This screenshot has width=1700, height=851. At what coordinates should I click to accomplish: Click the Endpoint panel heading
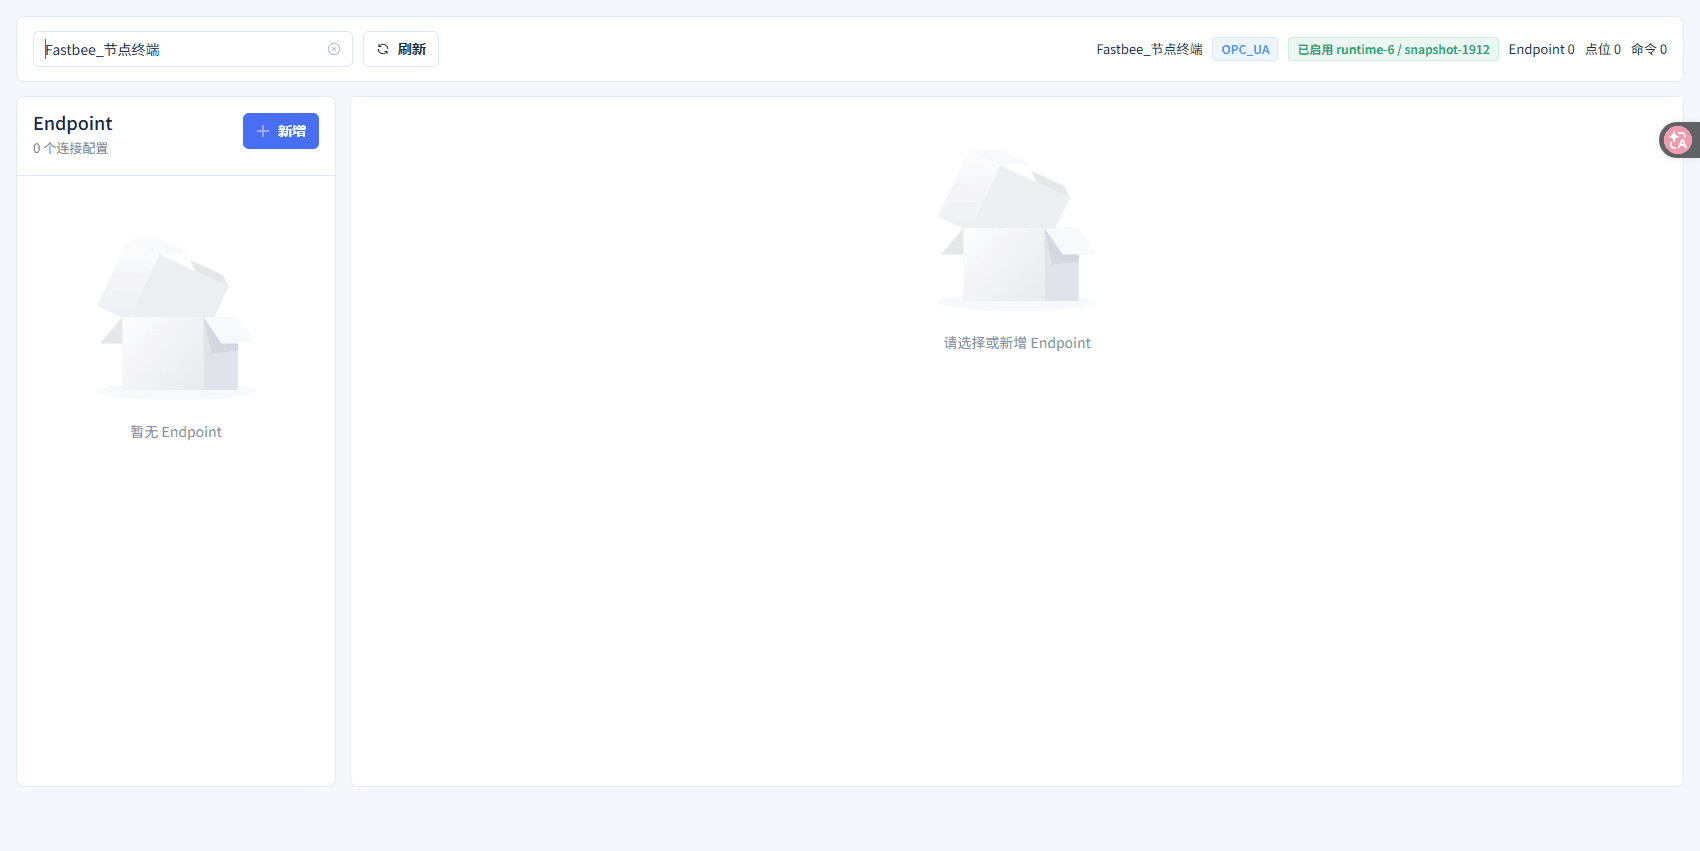[x=73, y=123]
